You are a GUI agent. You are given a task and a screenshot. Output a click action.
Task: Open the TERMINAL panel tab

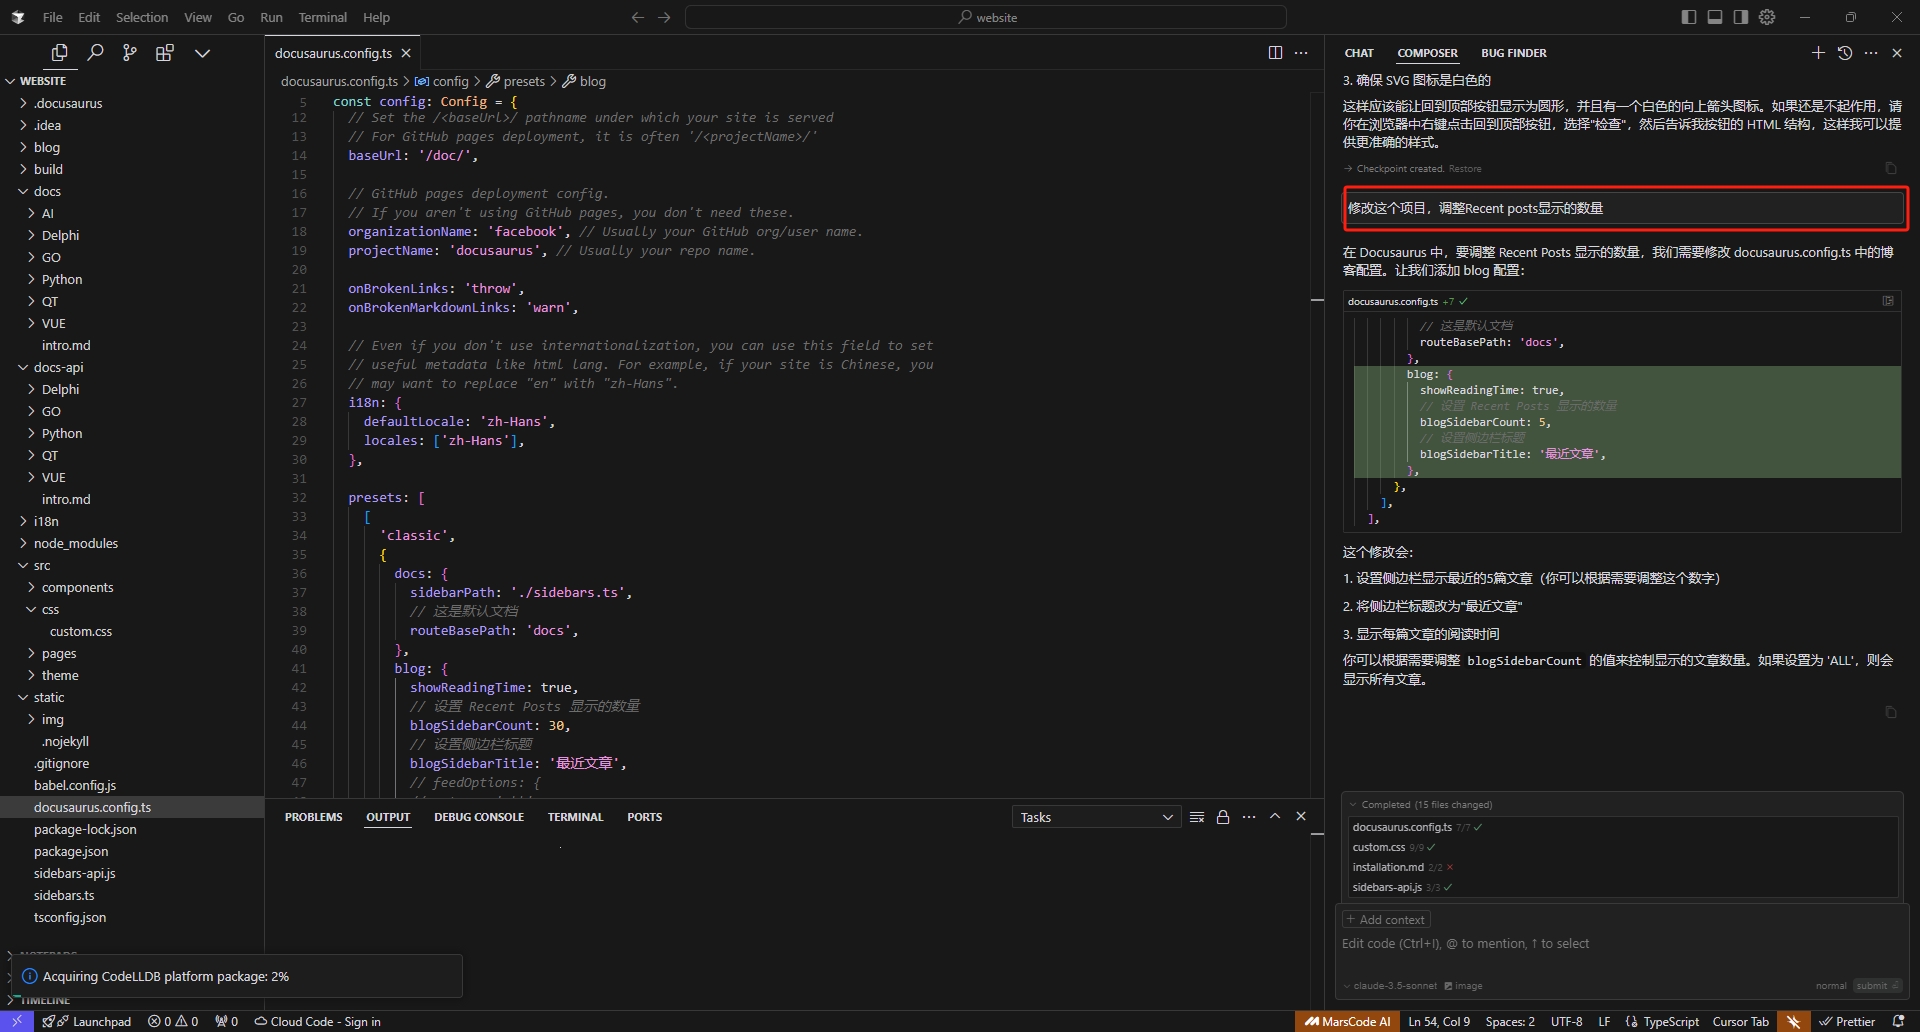pos(575,817)
